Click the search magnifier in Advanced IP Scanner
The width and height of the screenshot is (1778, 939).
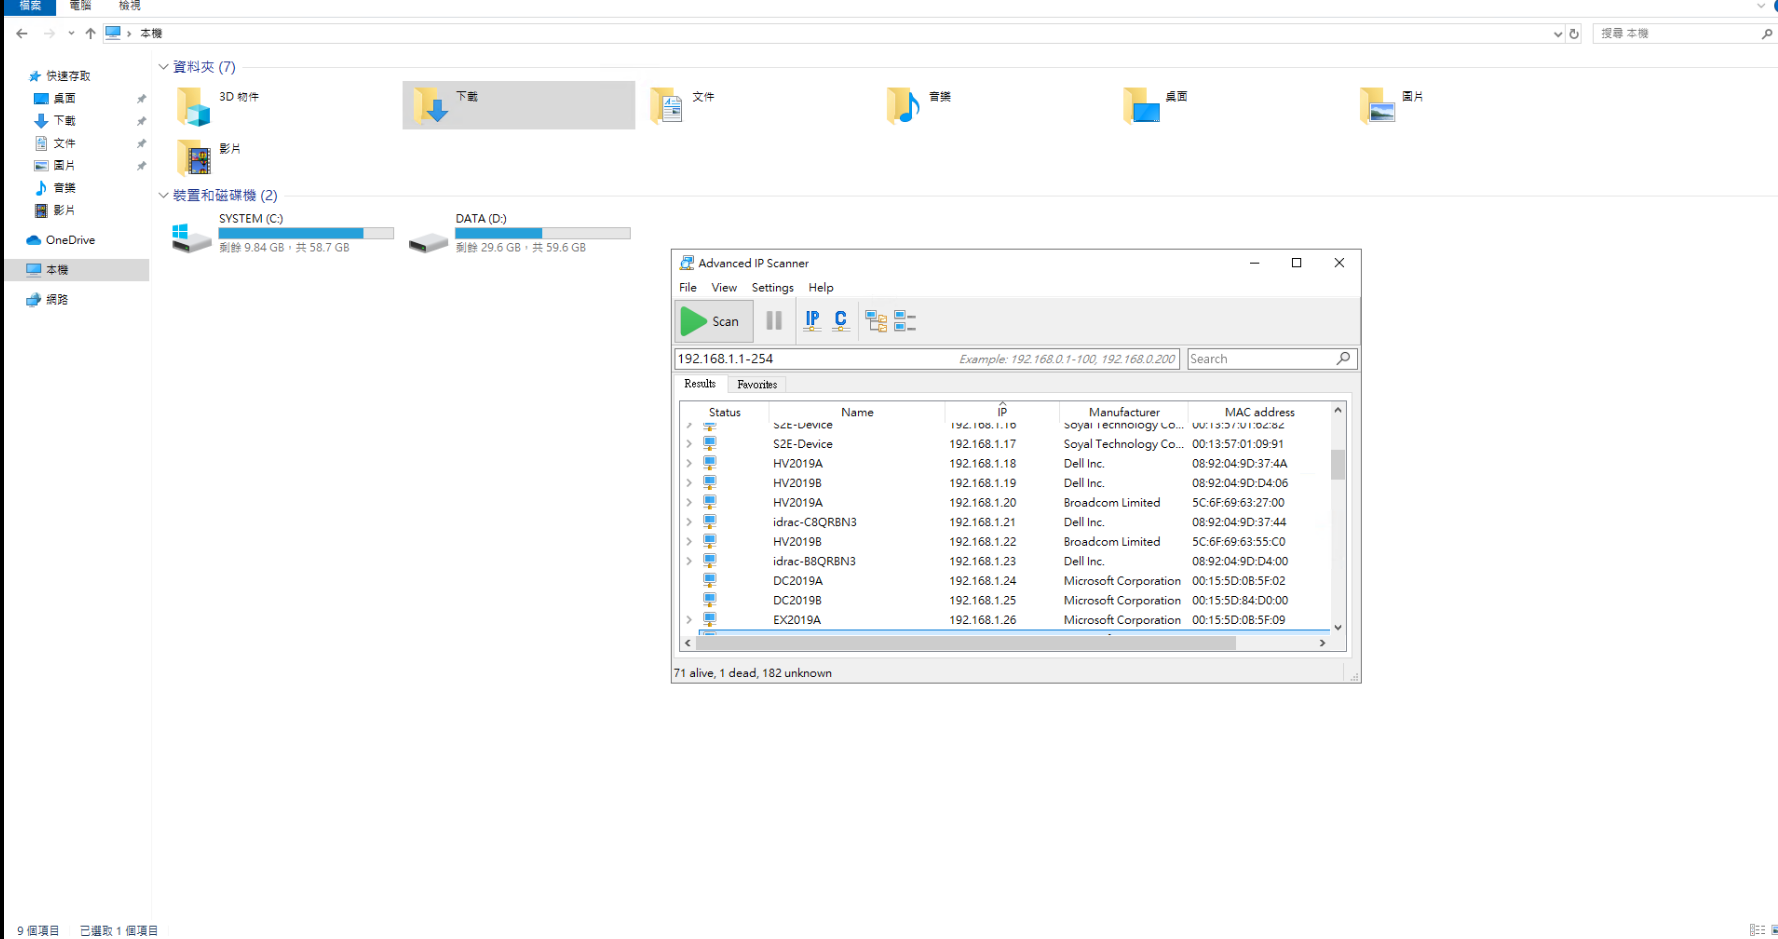1343,359
